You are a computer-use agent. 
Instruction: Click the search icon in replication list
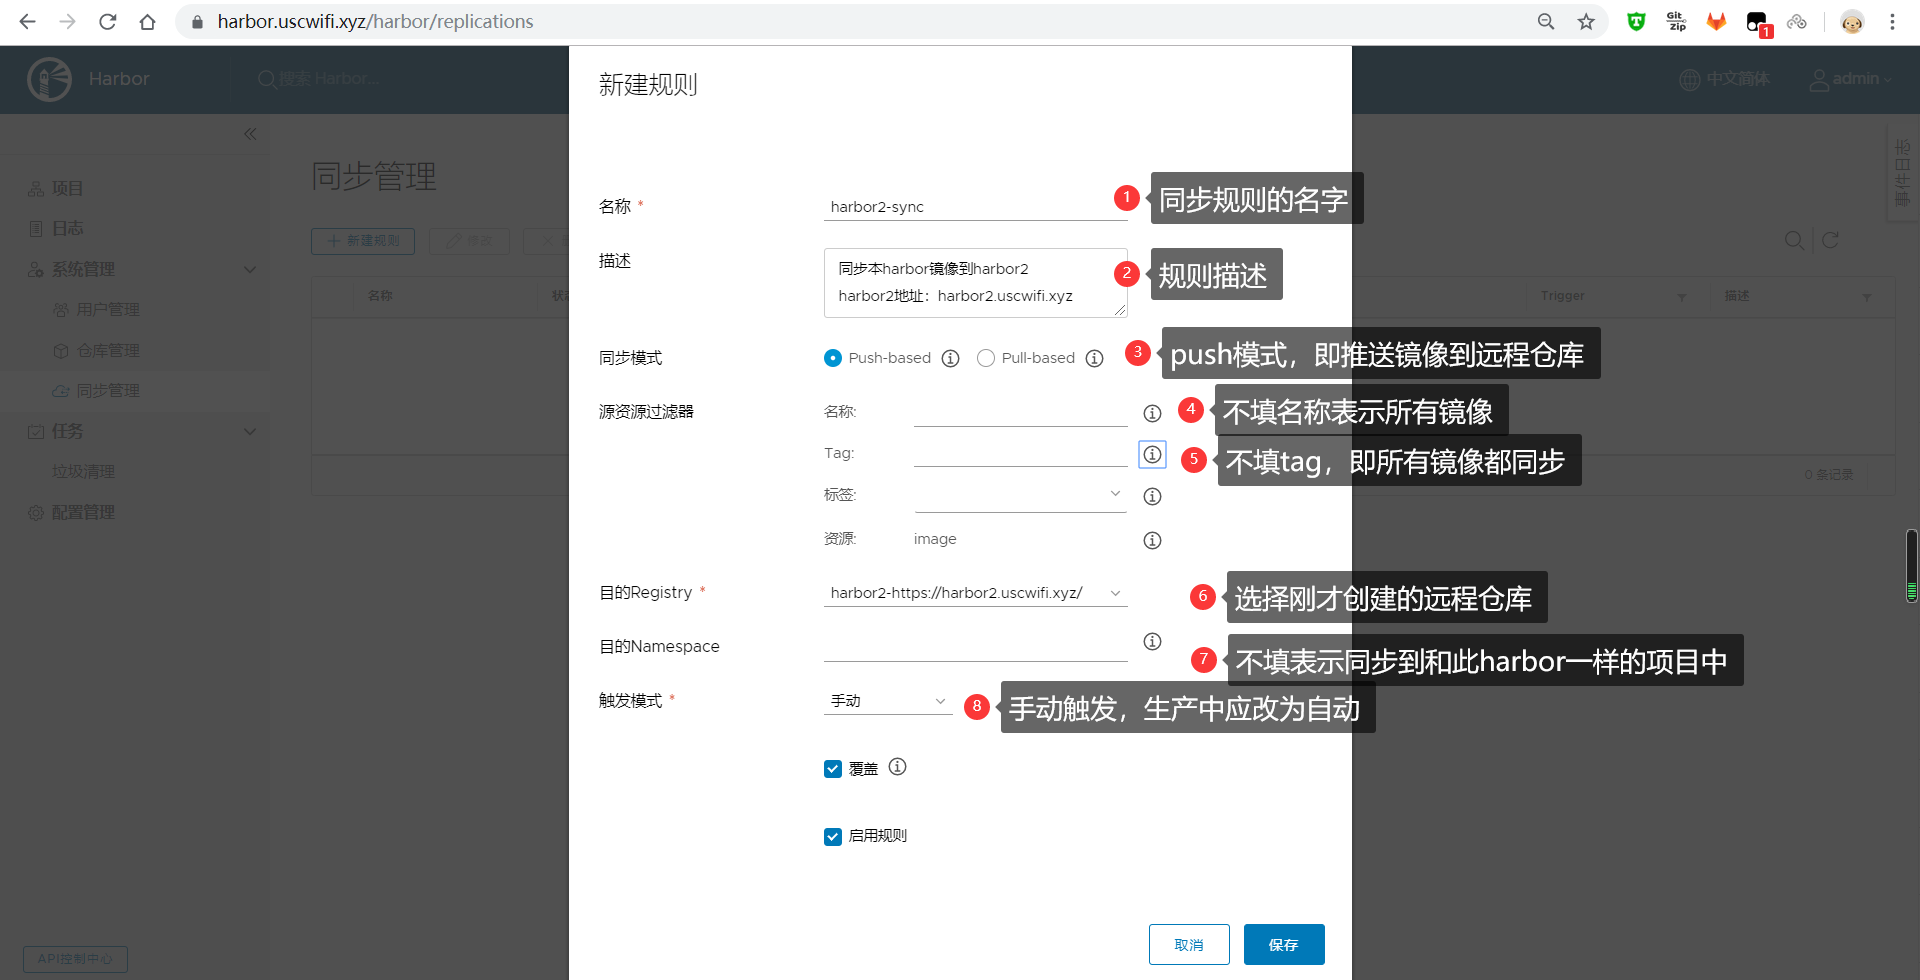(x=1794, y=240)
